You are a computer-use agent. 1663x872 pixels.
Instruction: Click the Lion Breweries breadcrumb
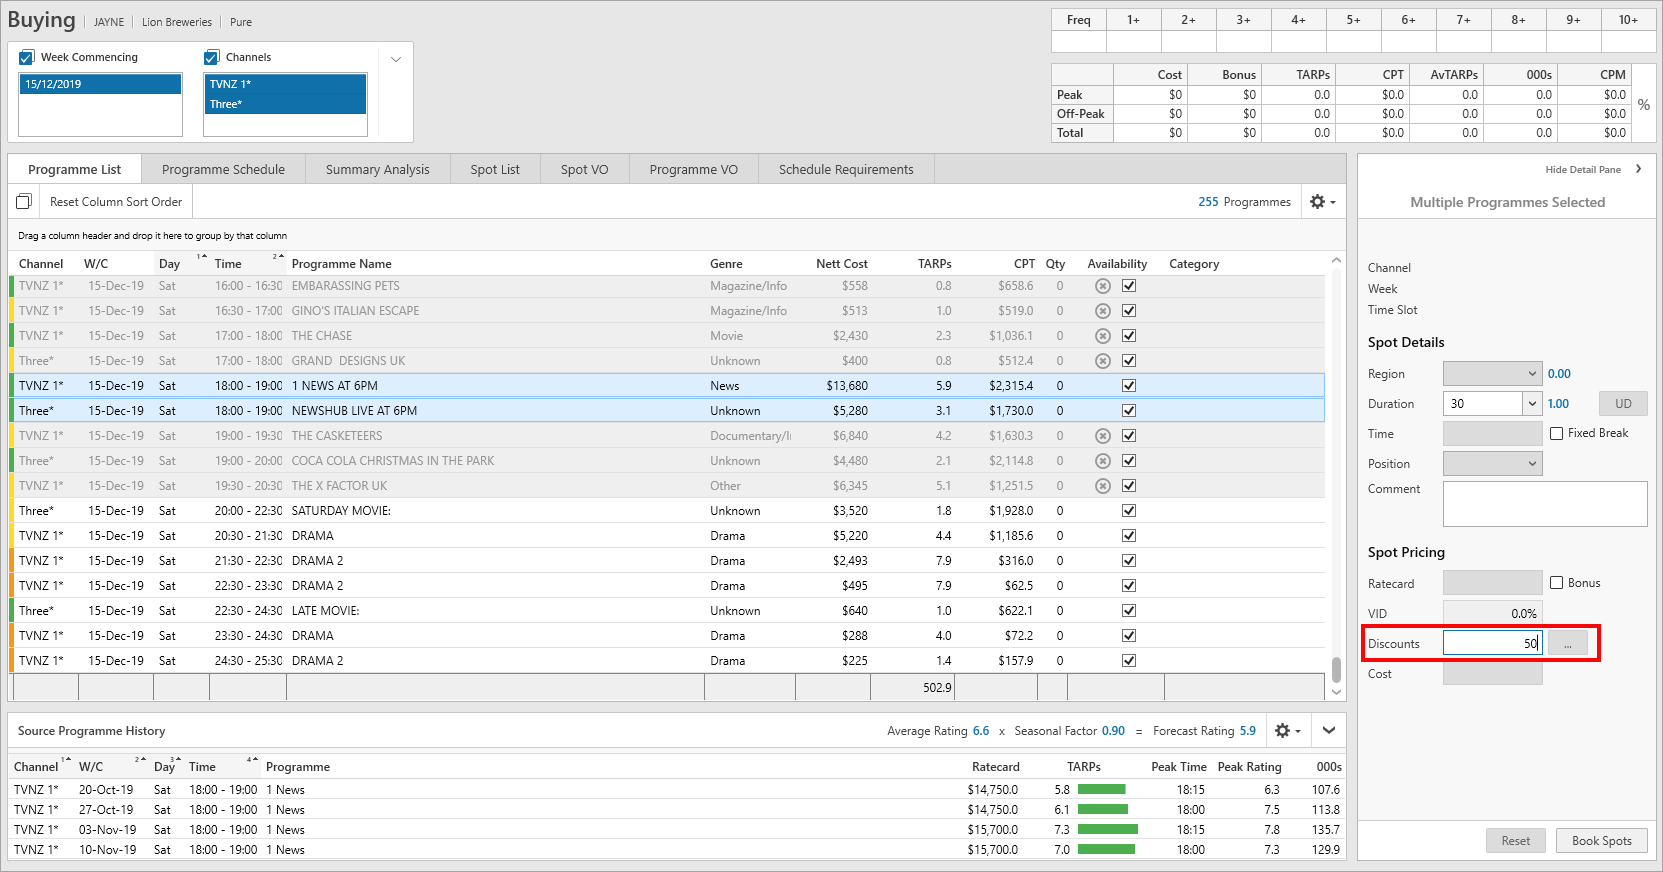click(177, 22)
